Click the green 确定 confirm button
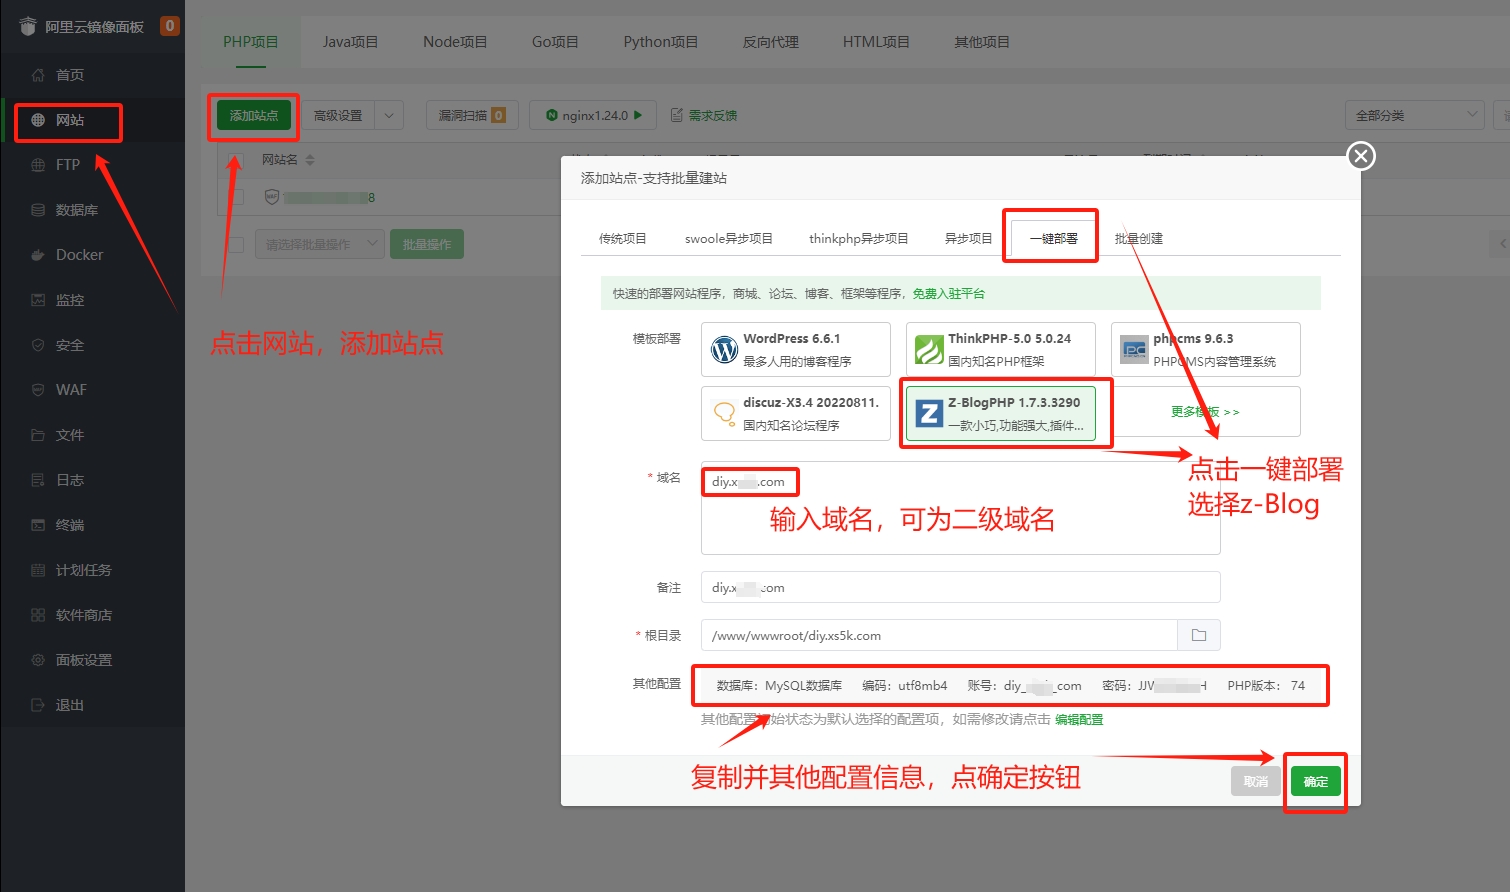Viewport: 1510px width, 892px height. pos(1315,781)
